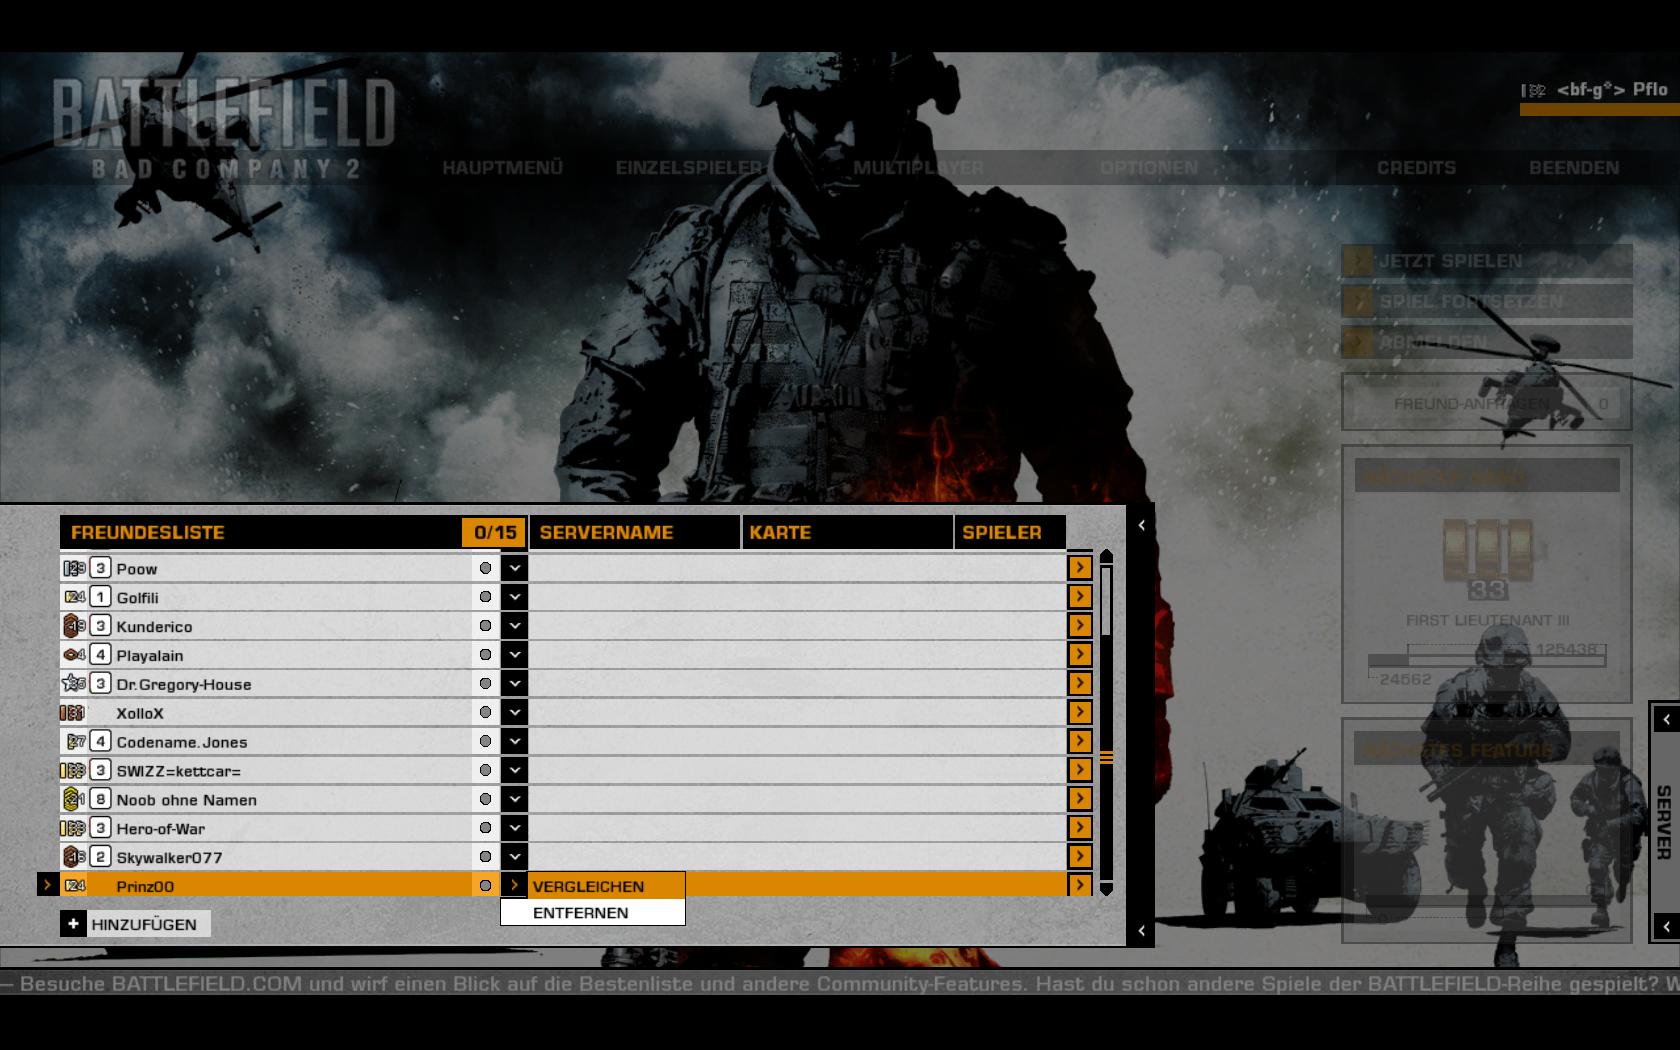1680x1050 pixels.
Task: Click Prinz00's online status dot
Action: (x=486, y=886)
